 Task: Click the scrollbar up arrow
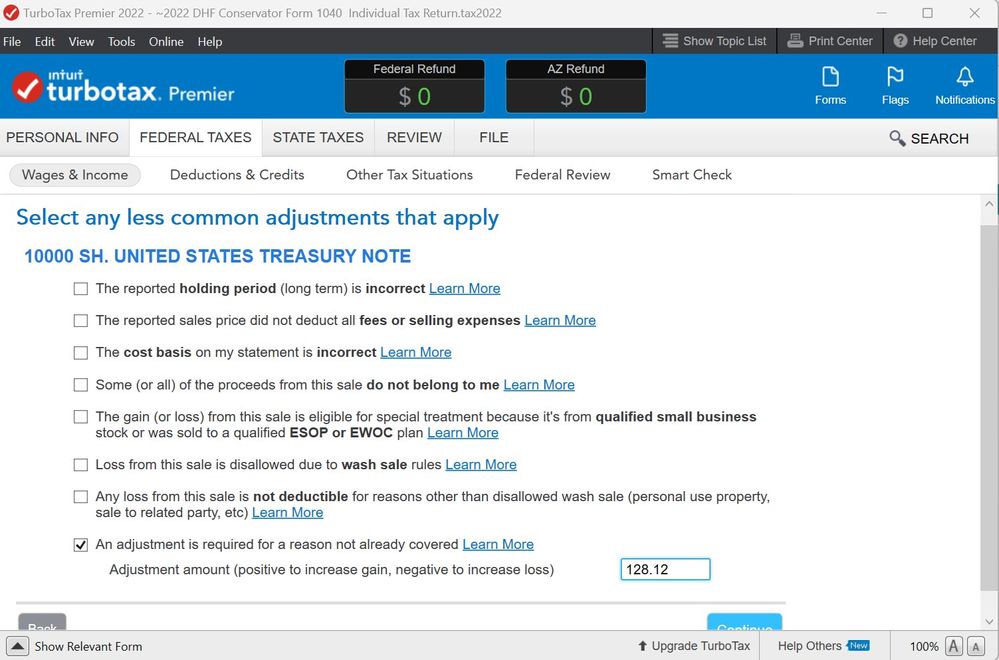click(989, 204)
